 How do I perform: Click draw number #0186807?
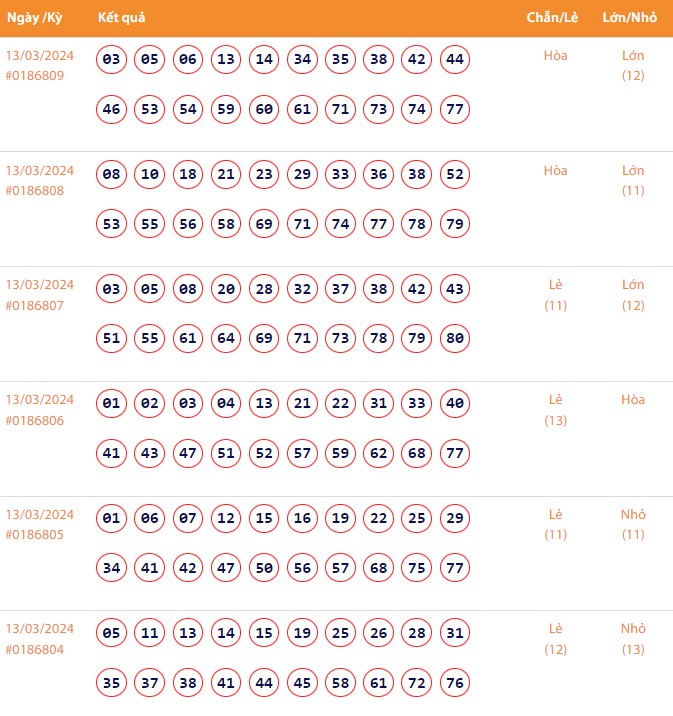click(x=35, y=305)
